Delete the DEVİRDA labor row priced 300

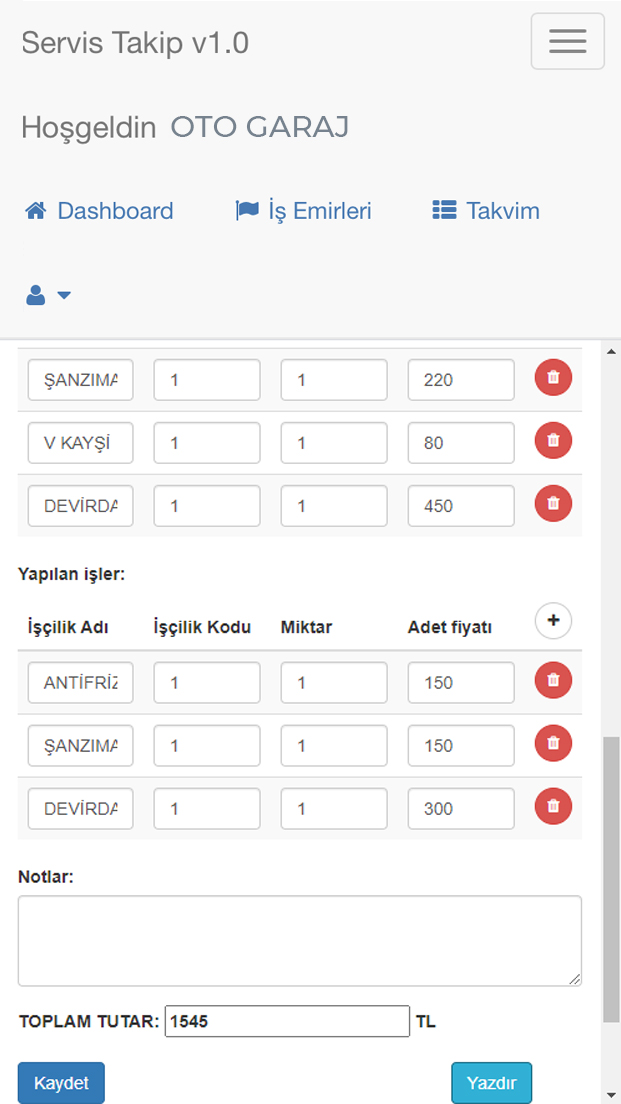(x=553, y=806)
